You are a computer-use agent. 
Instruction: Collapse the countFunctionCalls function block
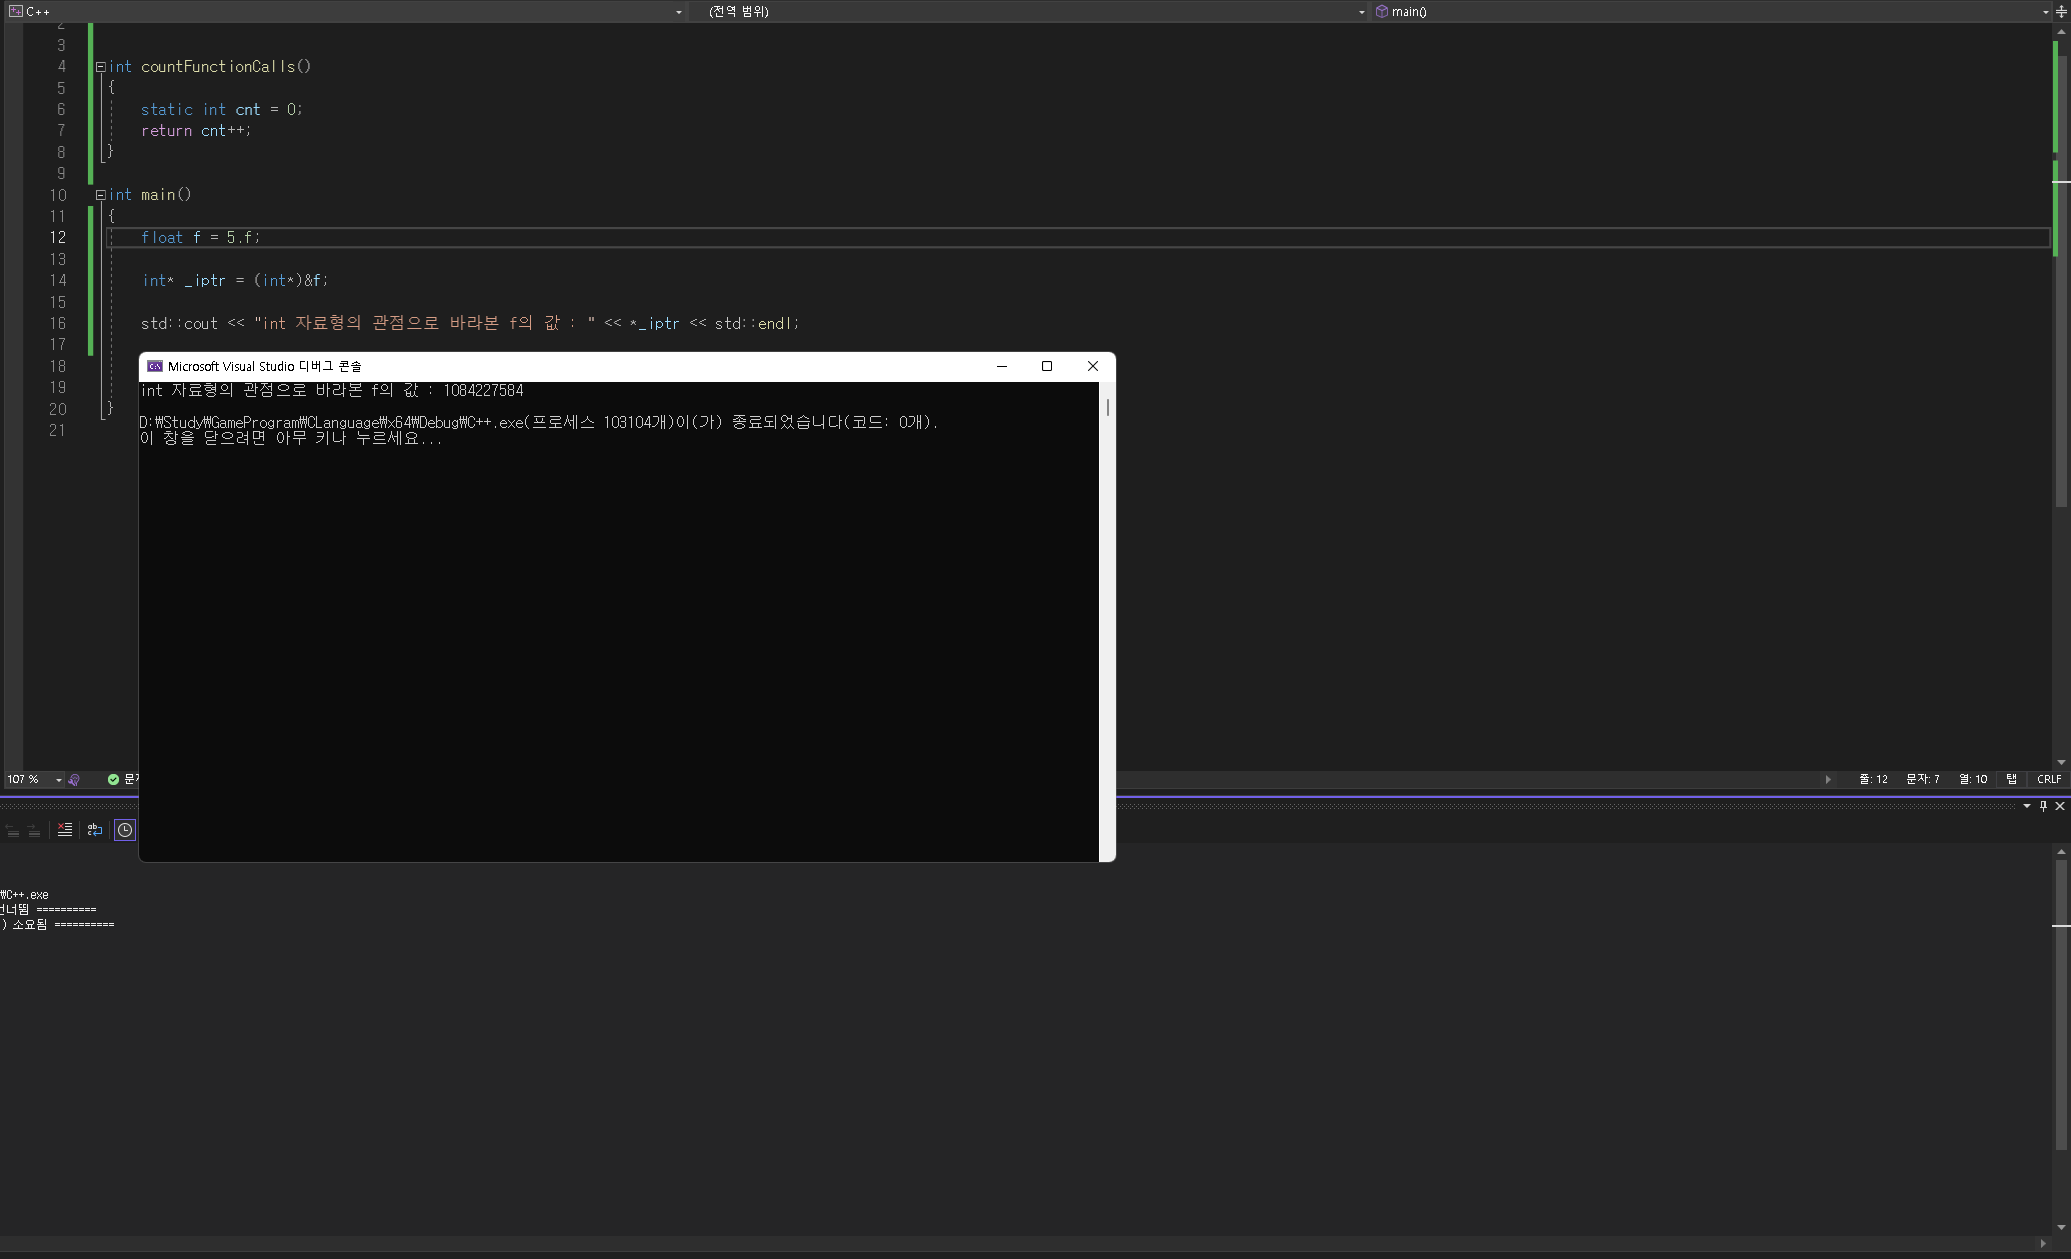100,67
